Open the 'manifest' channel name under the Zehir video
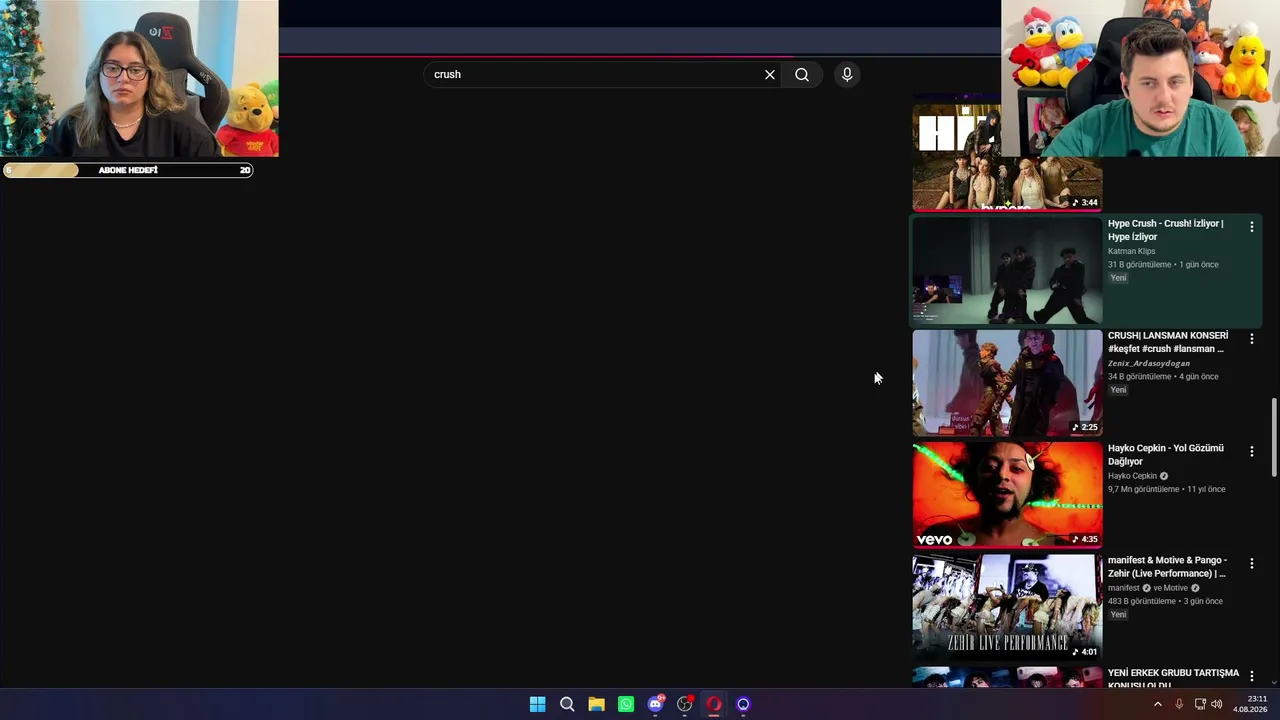Screen dimensions: 1280x720 click(1124, 588)
